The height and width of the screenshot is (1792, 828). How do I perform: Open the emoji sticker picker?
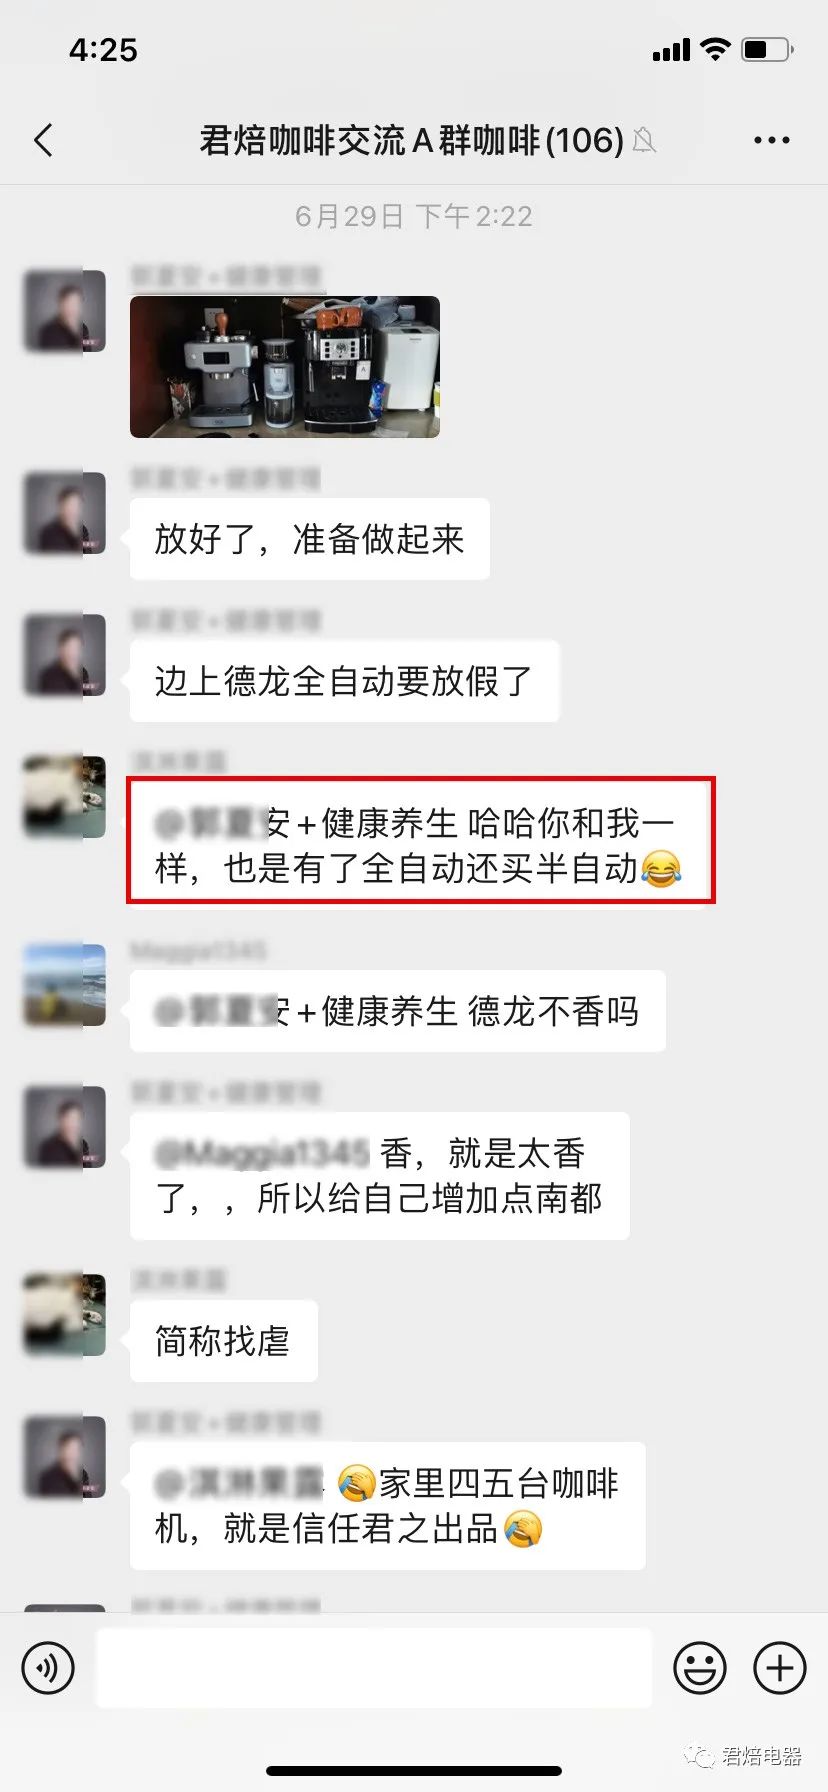click(699, 1667)
